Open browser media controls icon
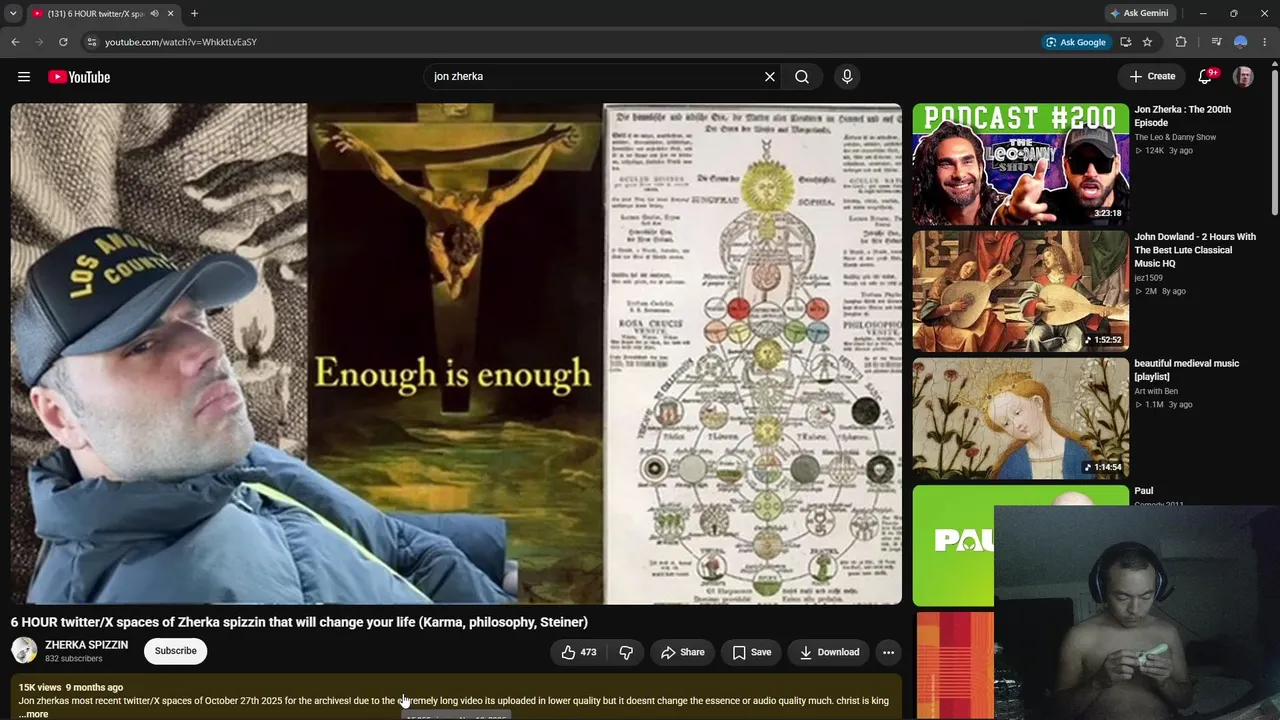The image size is (1280, 720). (x=1216, y=42)
